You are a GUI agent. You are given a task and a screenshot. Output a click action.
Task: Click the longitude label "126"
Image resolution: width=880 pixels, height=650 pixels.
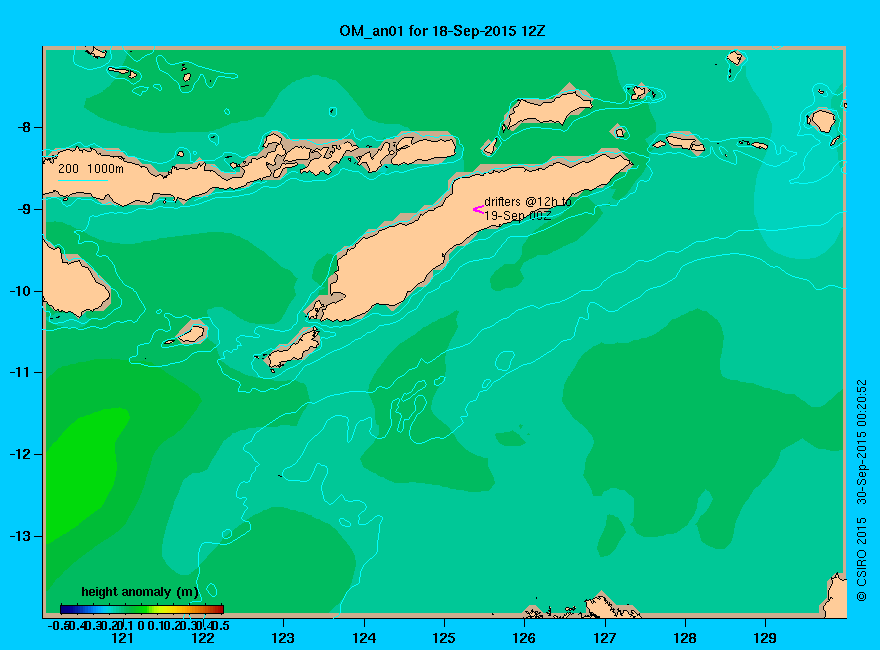pyautogui.click(x=524, y=638)
